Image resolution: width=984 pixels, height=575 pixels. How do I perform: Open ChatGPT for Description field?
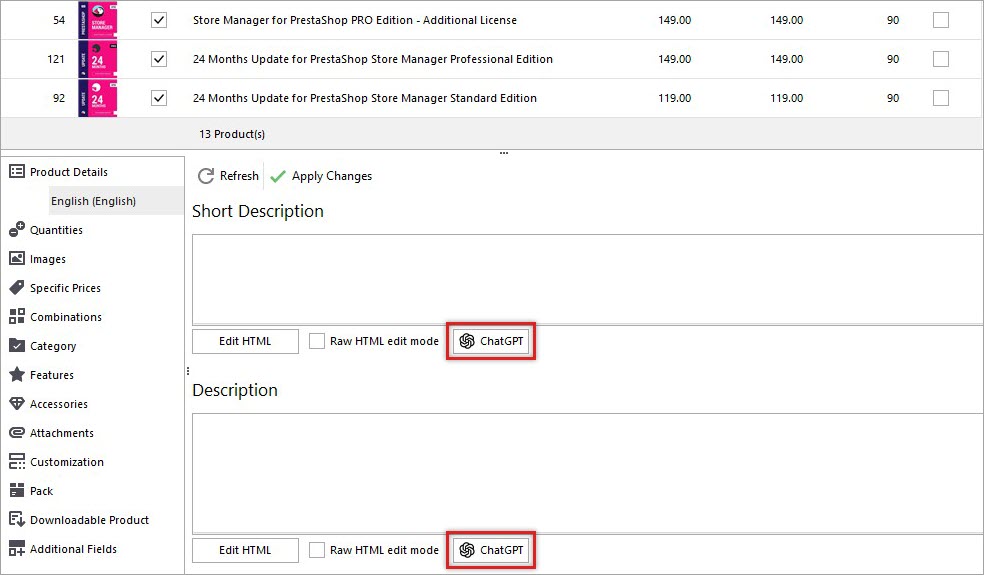point(491,550)
